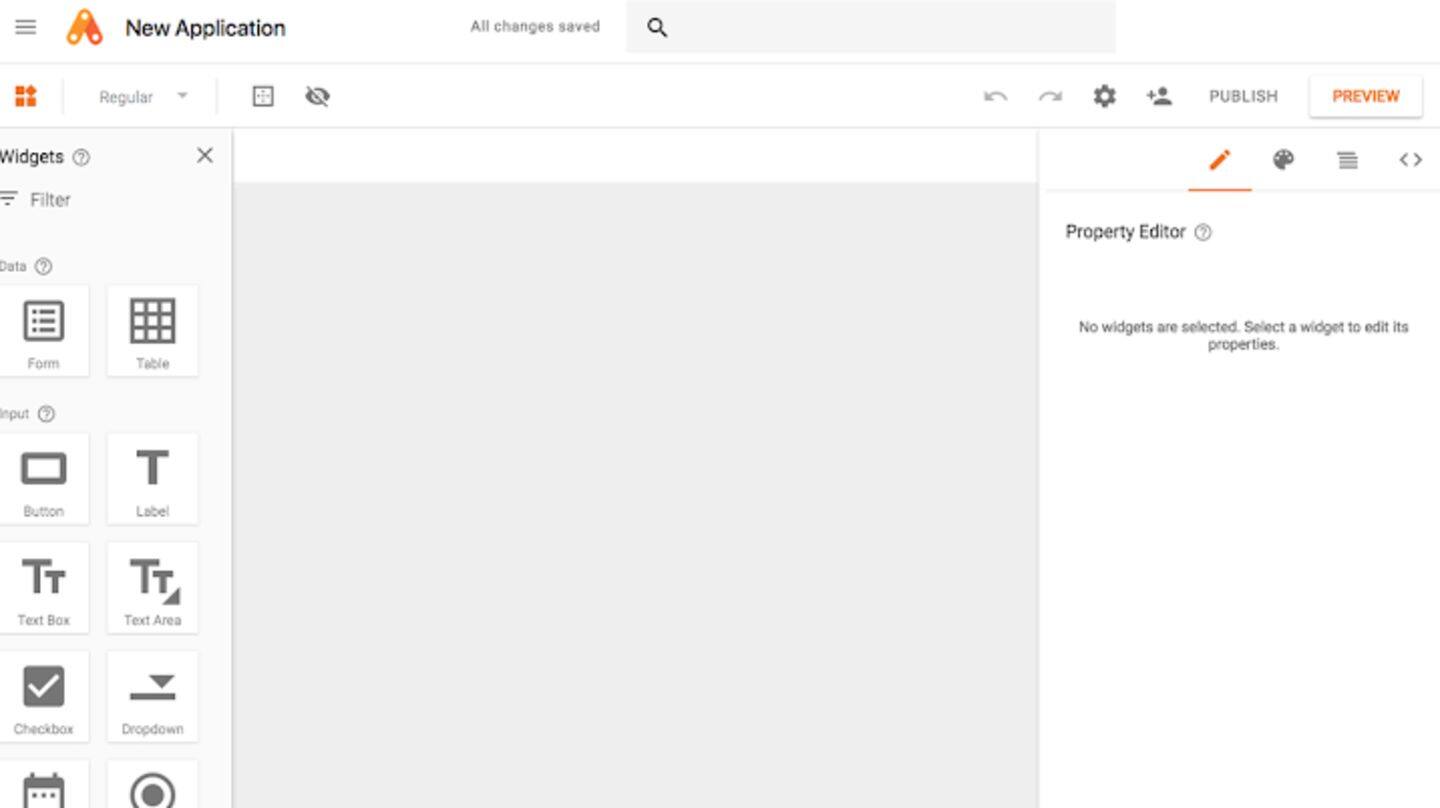1440x808 pixels.
Task: Open the hamburger navigation menu
Action: point(26,27)
